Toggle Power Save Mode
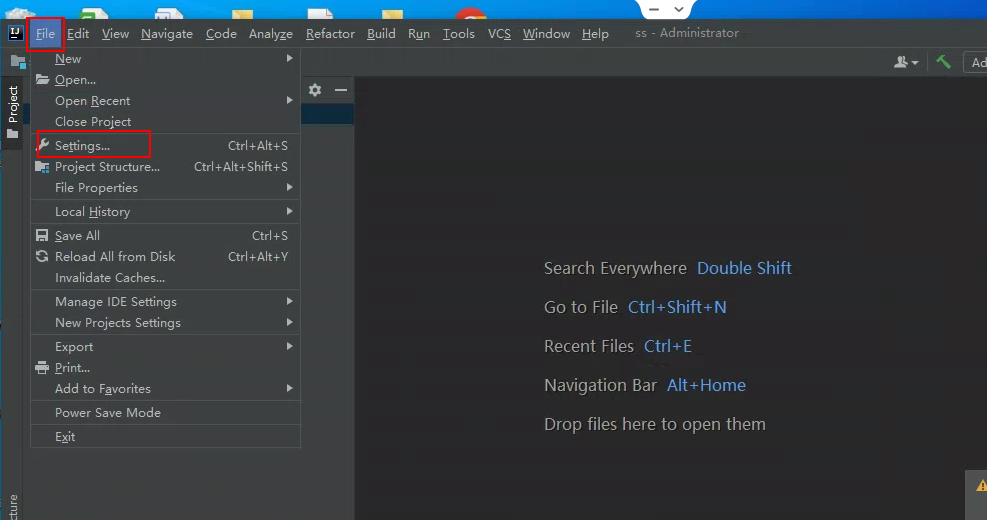Screen dimensions: 987x520 click(x=108, y=413)
